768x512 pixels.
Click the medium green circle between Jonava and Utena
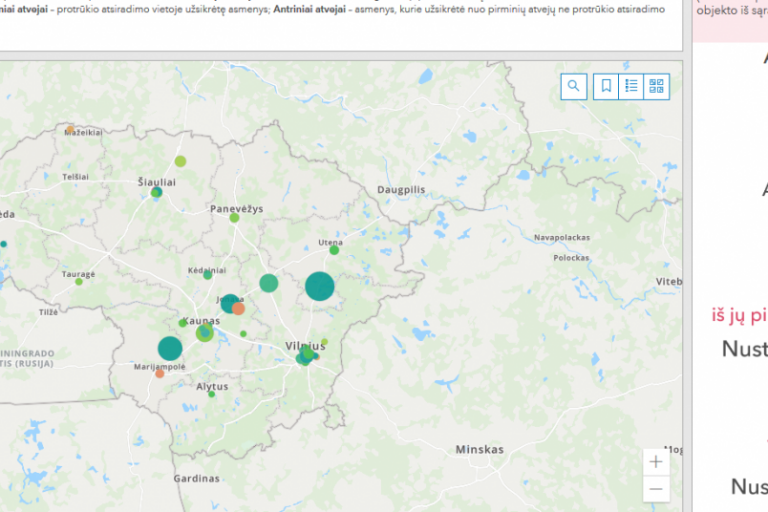click(268, 283)
